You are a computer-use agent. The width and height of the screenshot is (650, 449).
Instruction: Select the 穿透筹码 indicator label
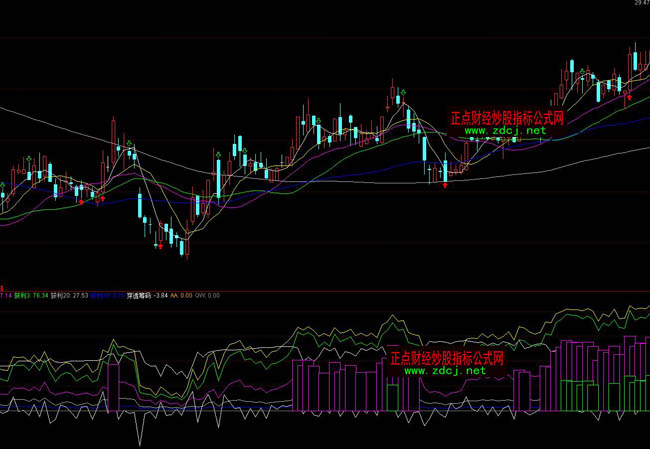(x=140, y=295)
